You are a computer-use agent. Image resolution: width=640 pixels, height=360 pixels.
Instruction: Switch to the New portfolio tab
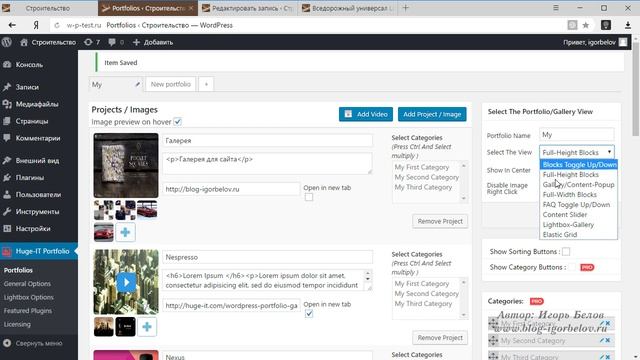click(x=171, y=84)
